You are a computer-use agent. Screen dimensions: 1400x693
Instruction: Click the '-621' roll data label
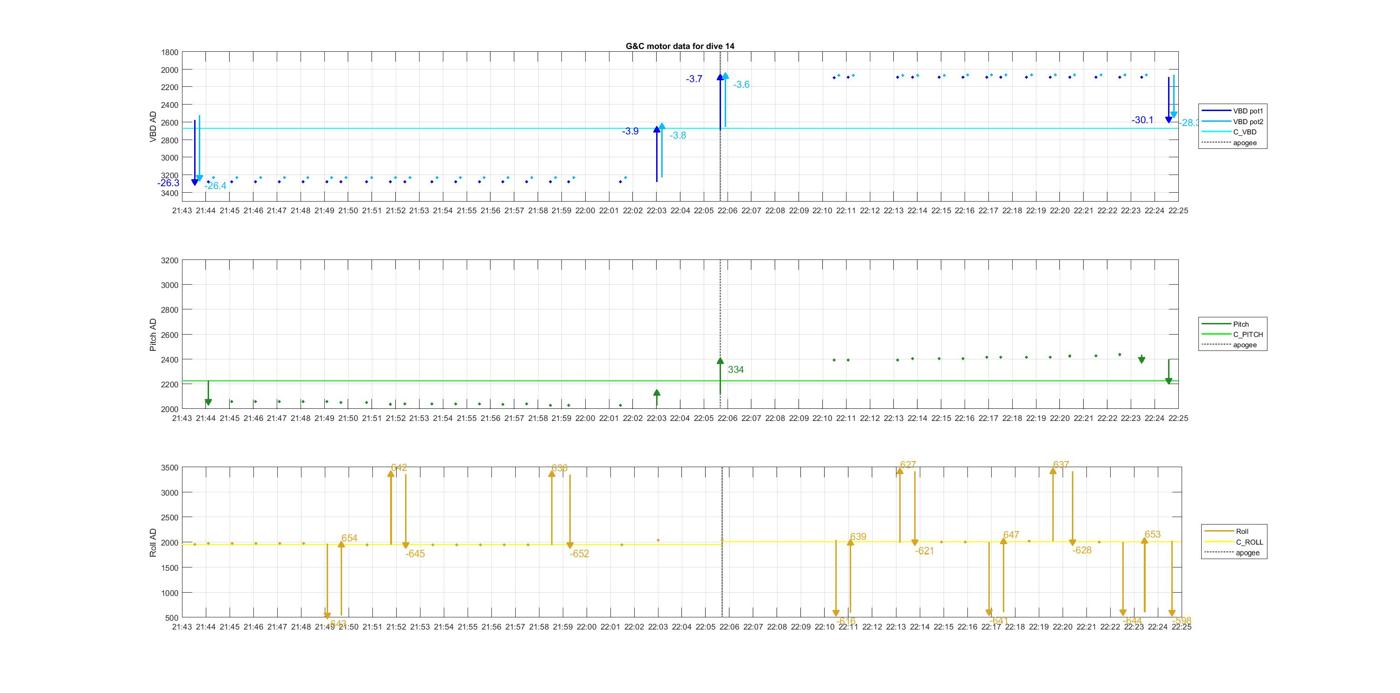(x=924, y=551)
